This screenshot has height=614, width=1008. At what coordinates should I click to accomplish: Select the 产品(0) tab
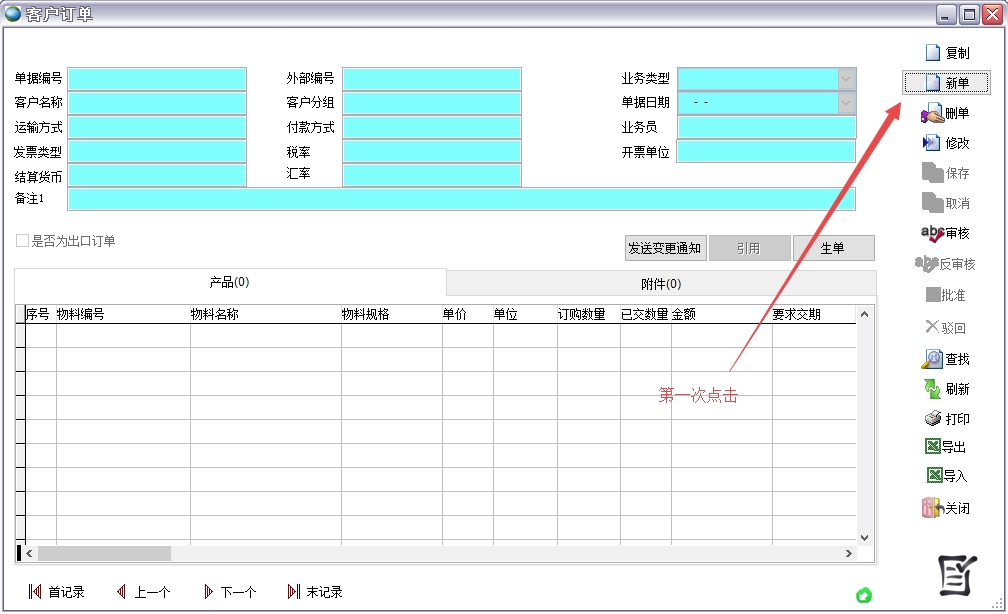(x=229, y=283)
